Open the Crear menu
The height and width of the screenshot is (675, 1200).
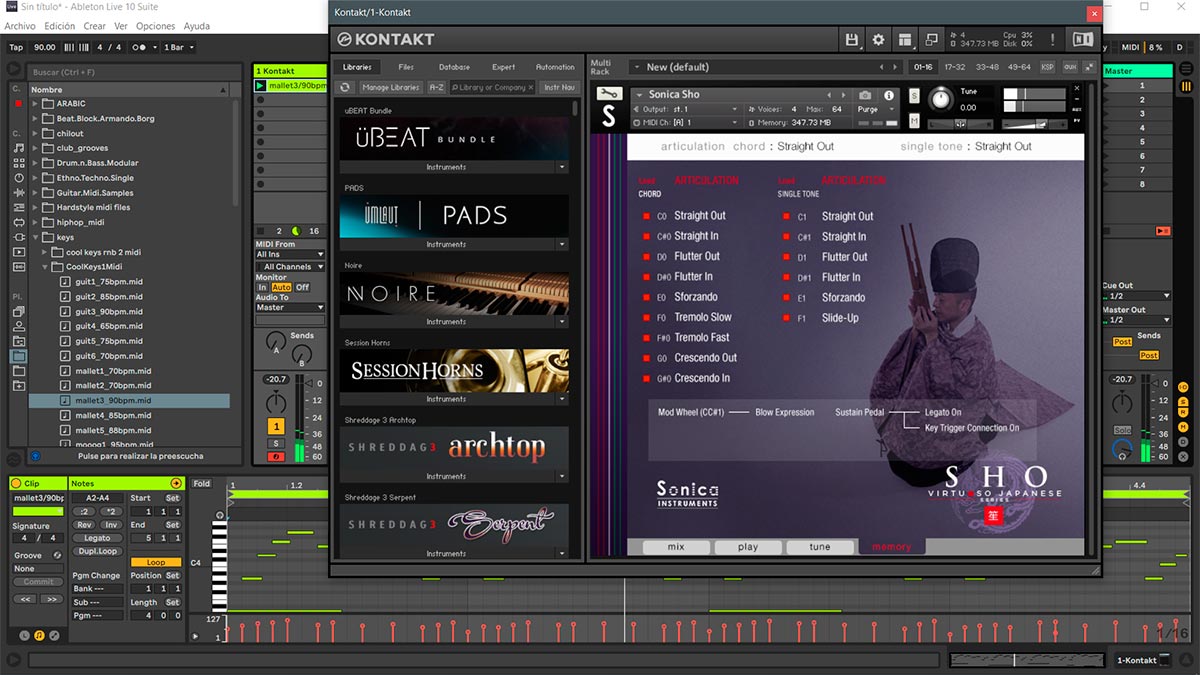pos(95,26)
